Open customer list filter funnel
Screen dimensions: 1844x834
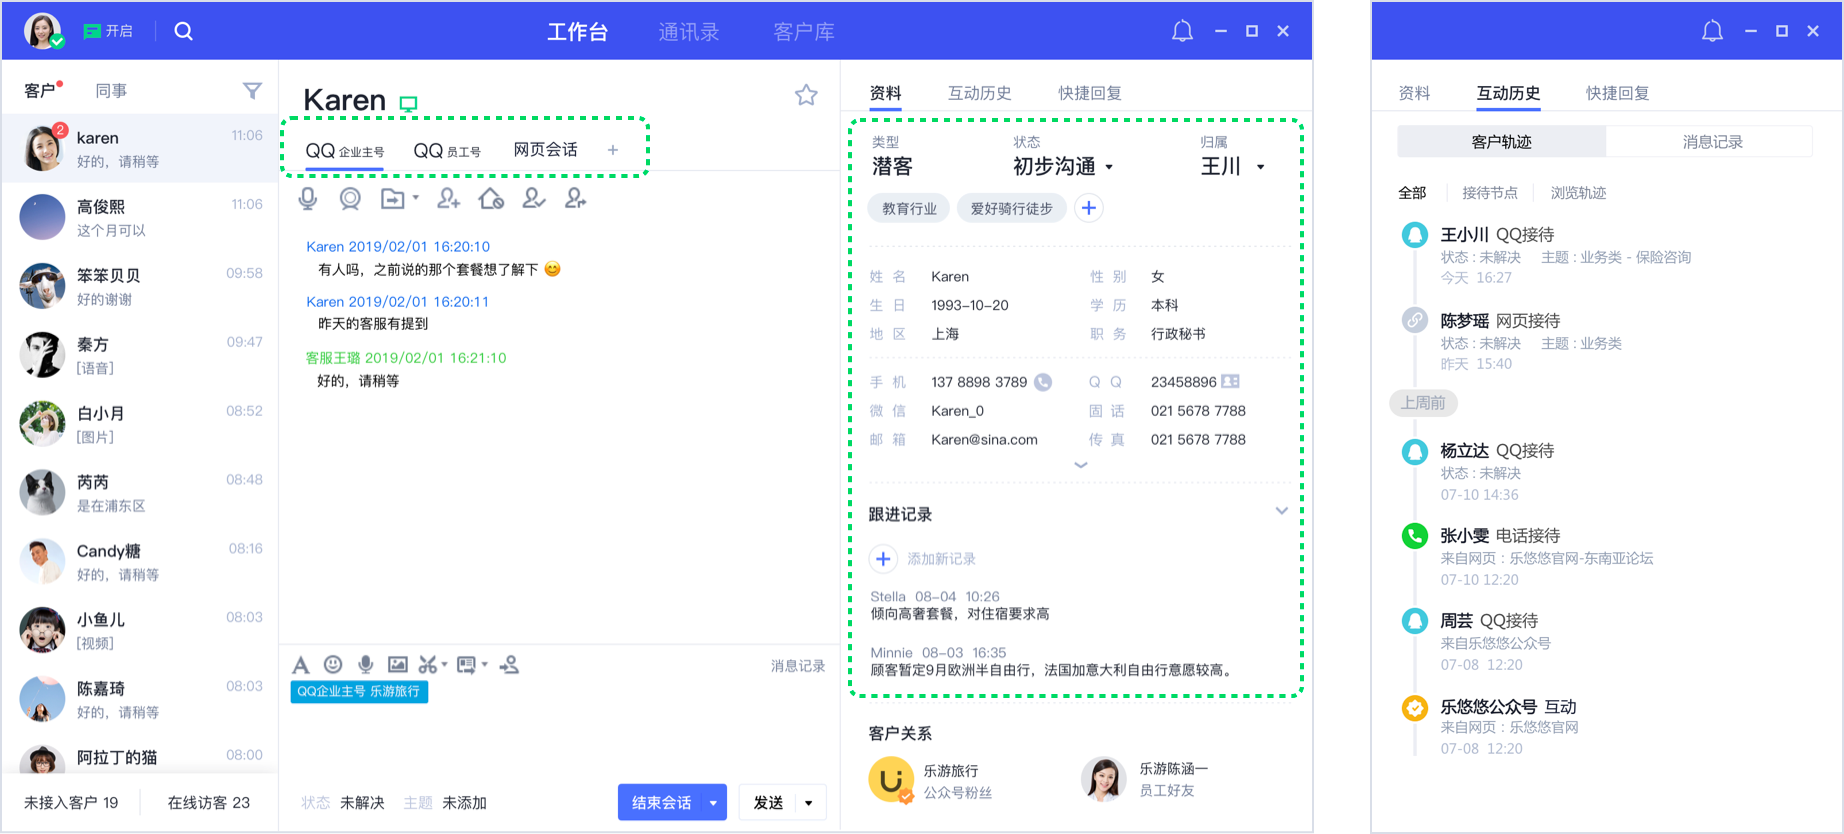click(x=252, y=91)
